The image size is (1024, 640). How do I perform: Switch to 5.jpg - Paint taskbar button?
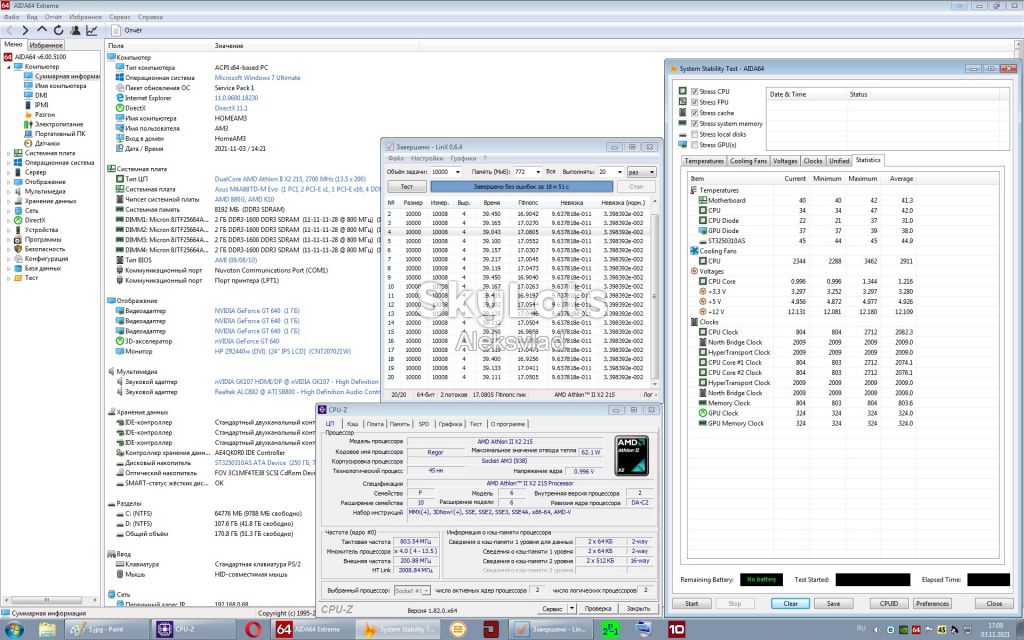108,630
